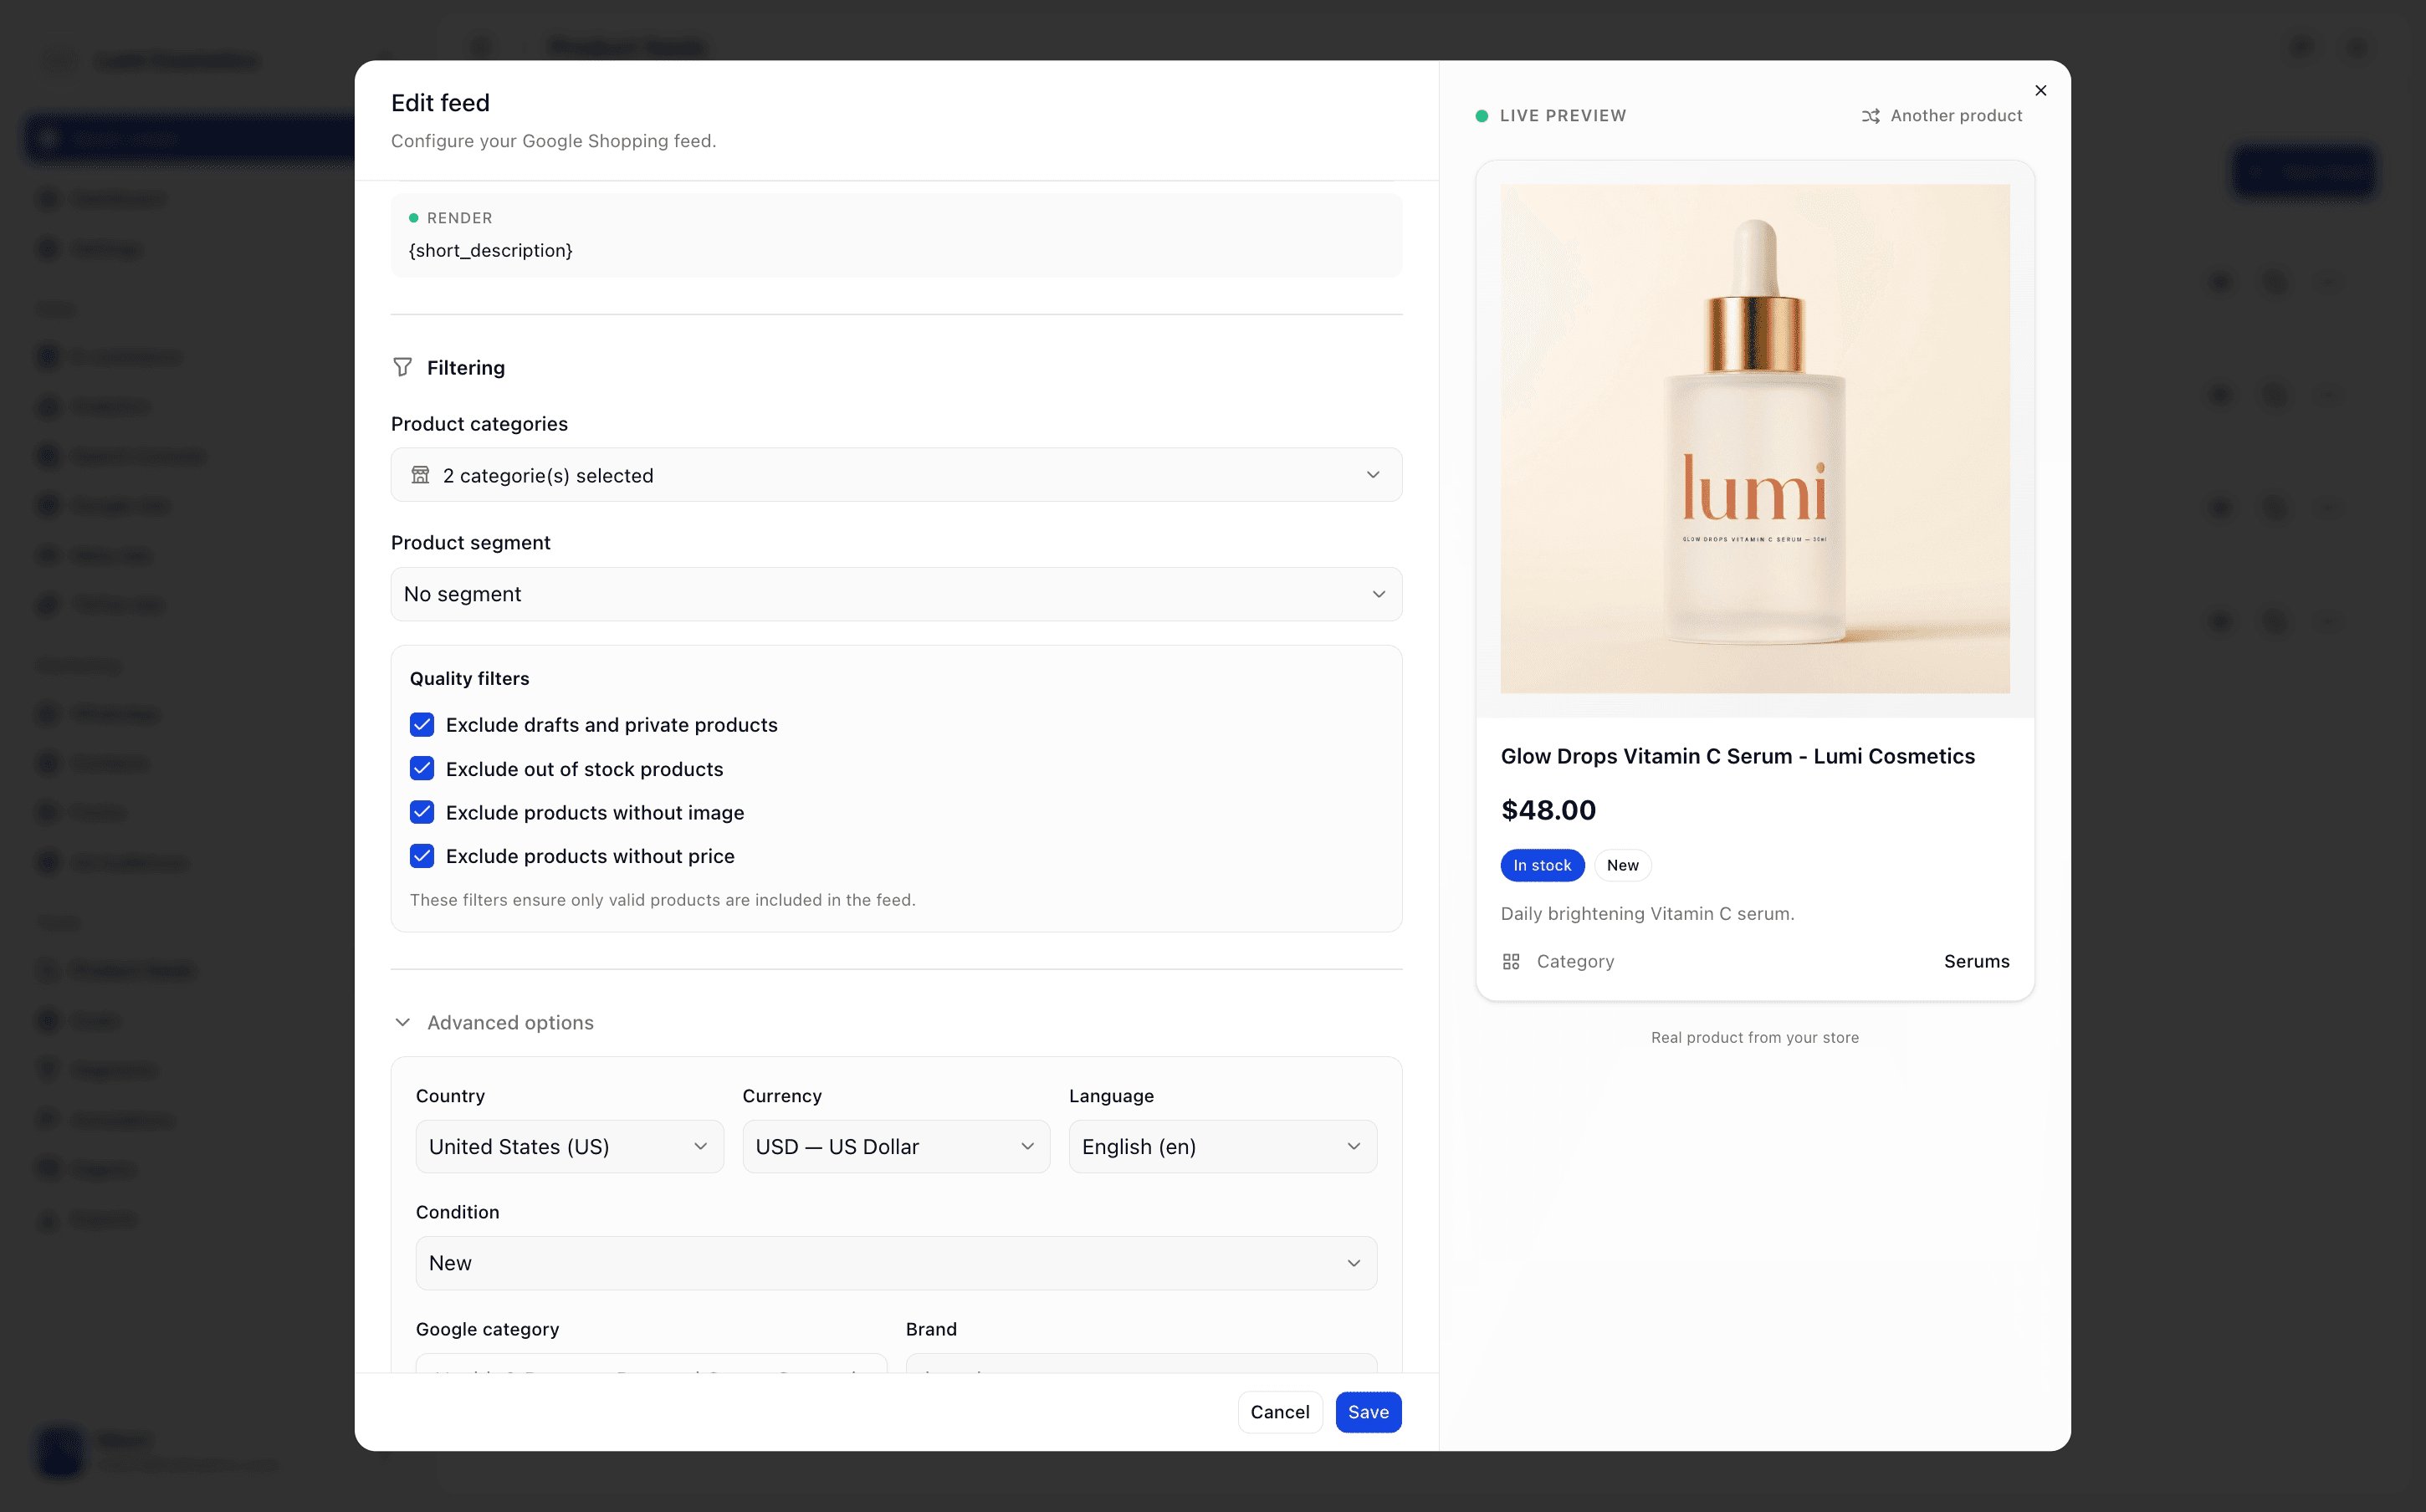The image size is (2426, 1512).
Task: Collapse the Advanced options section
Action: [494, 1022]
